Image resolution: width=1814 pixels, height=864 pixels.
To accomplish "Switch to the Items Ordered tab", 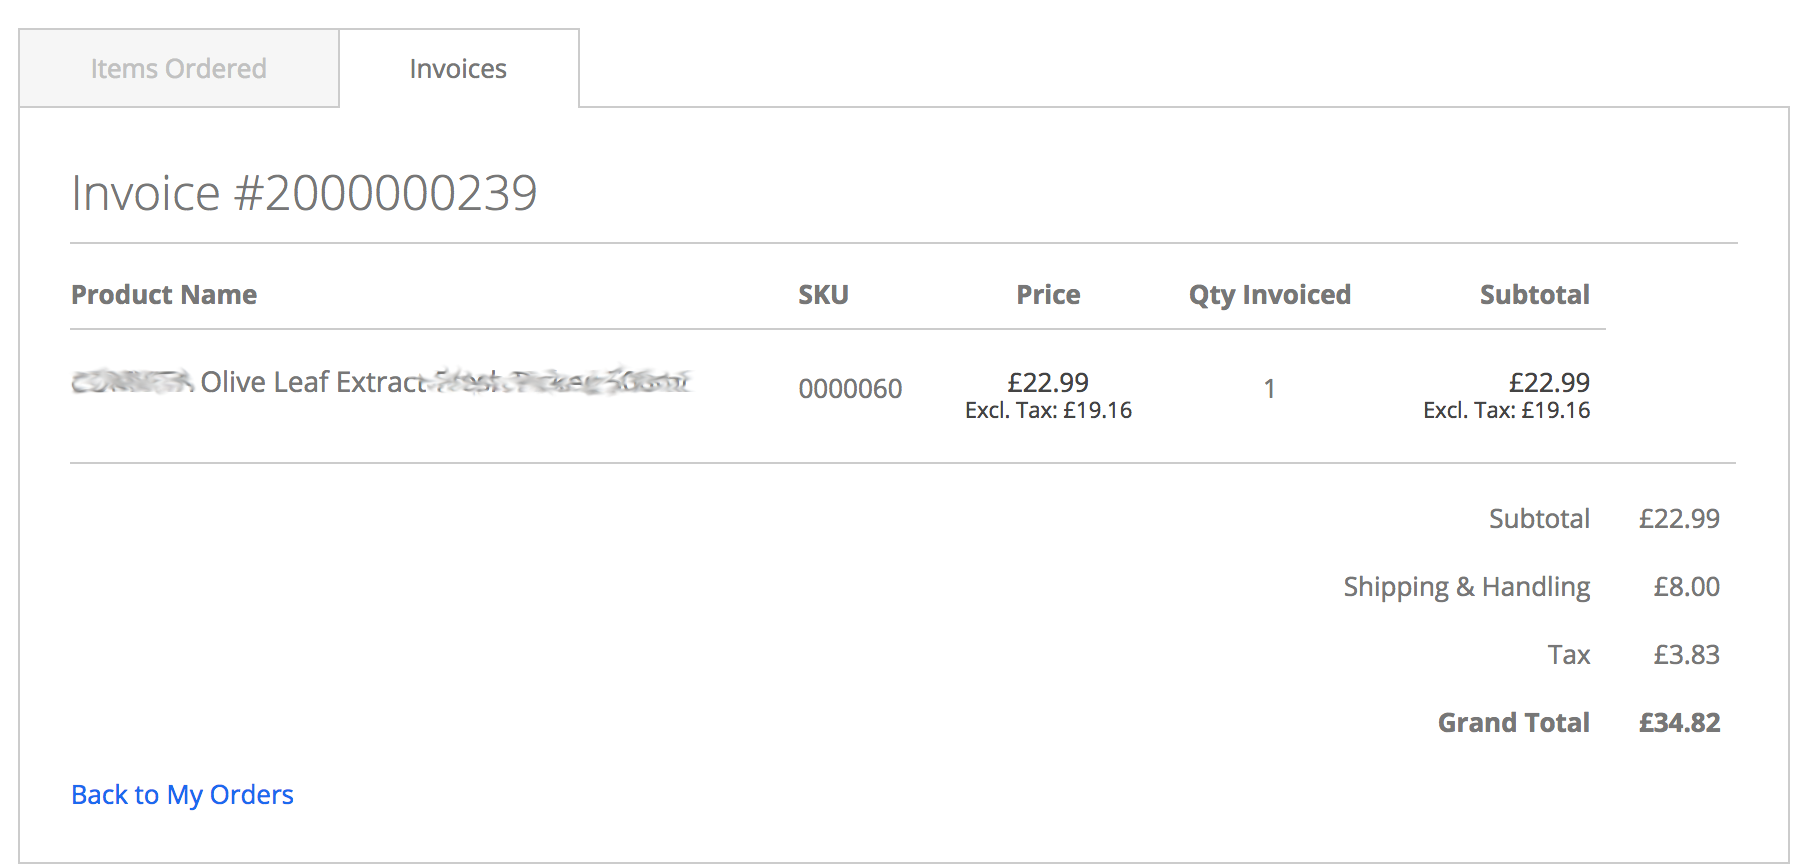I will pos(178,68).
